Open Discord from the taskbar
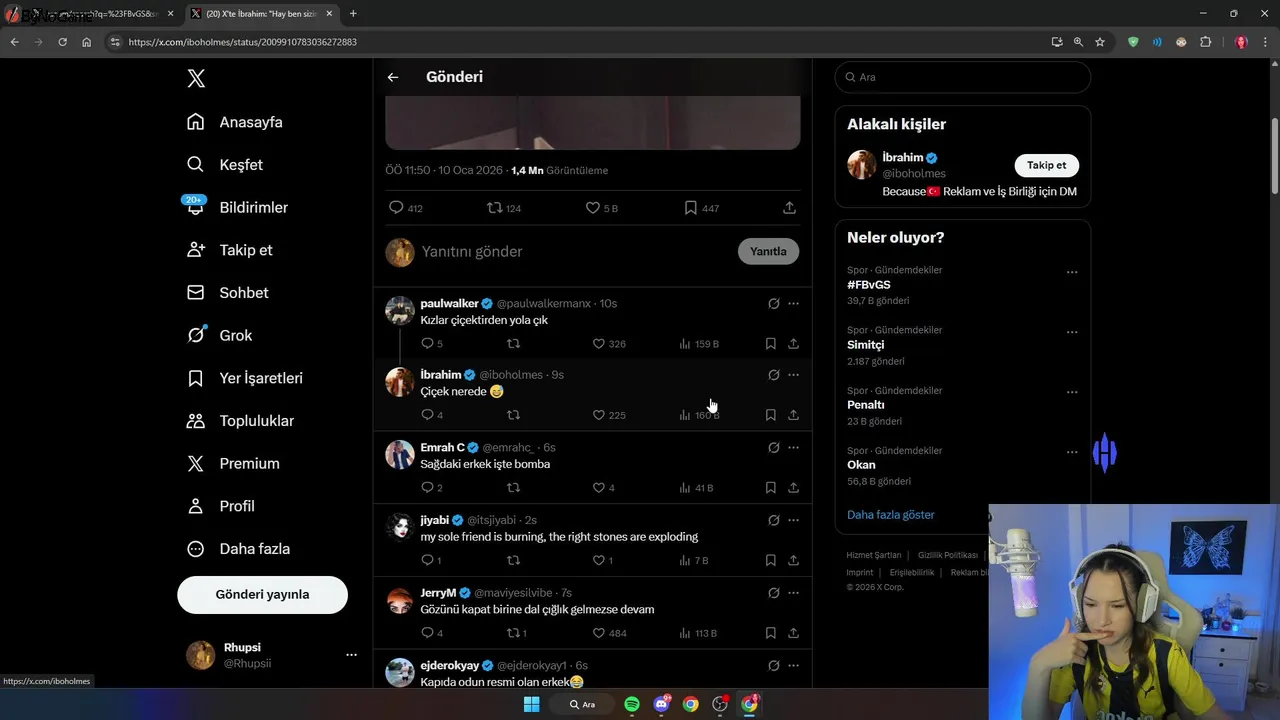The width and height of the screenshot is (1280, 720). coord(661,704)
